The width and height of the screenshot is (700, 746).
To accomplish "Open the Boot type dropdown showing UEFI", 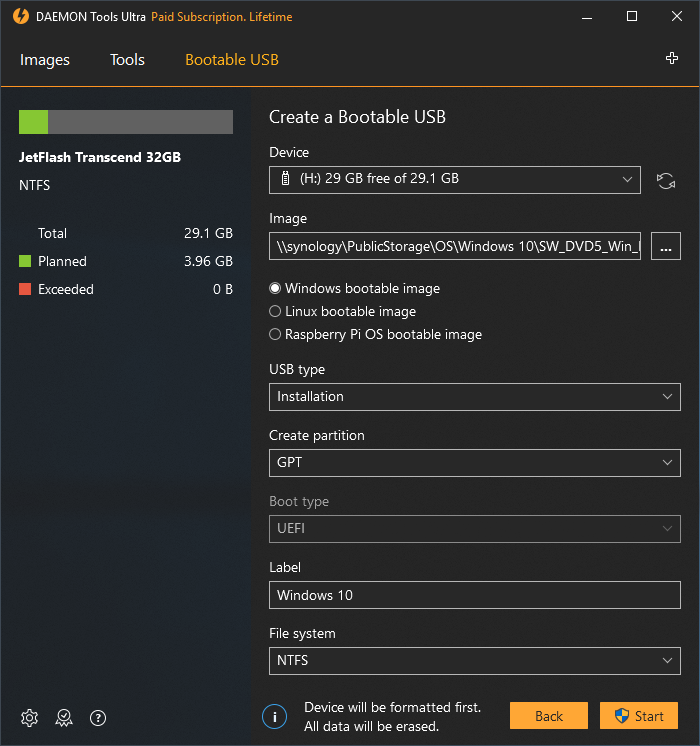I will (474, 529).
